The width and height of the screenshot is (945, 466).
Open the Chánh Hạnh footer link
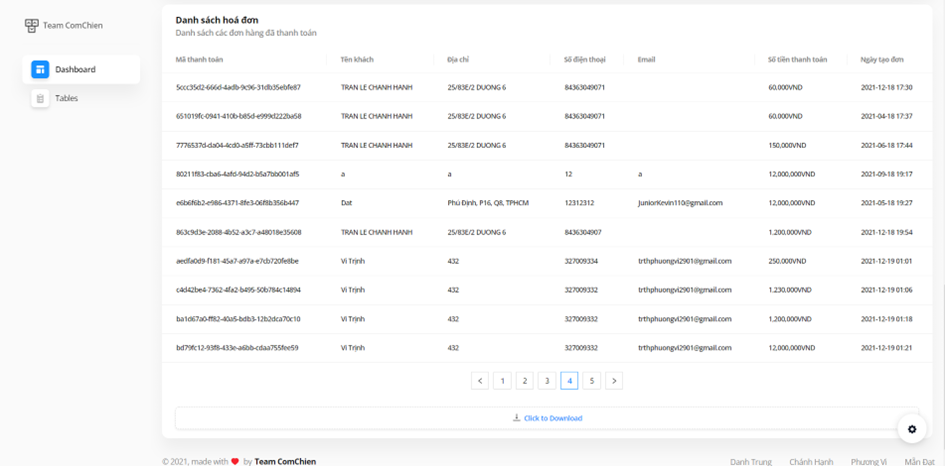(x=811, y=462)
